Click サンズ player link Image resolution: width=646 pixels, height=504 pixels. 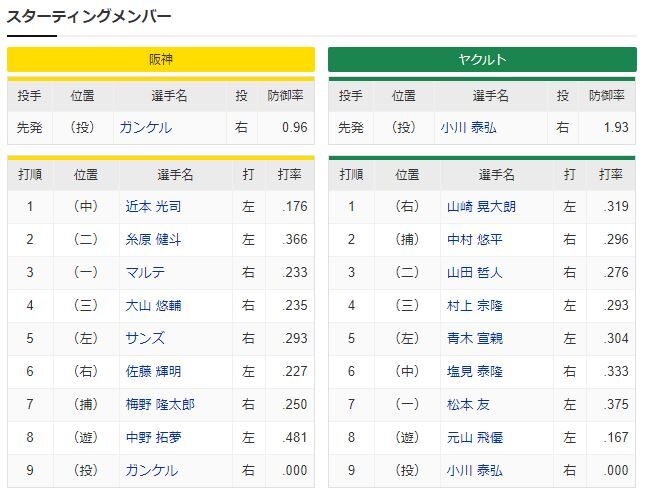click(145, 338)
